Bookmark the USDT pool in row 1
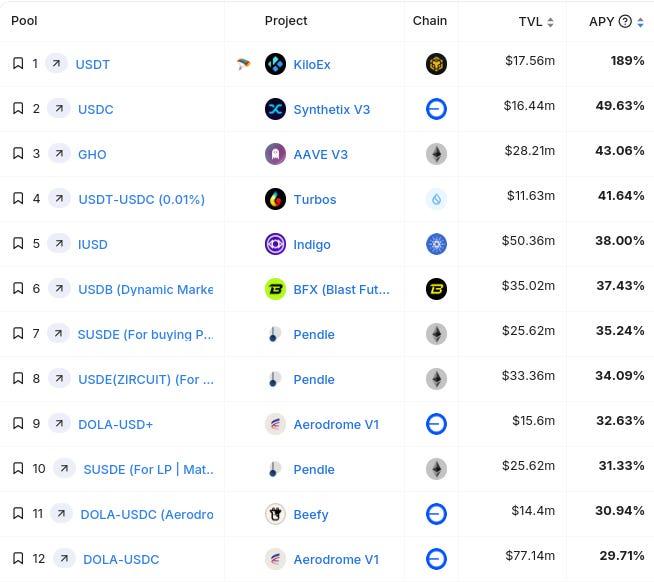Screen dimensions: 654x582 (17, 64)
